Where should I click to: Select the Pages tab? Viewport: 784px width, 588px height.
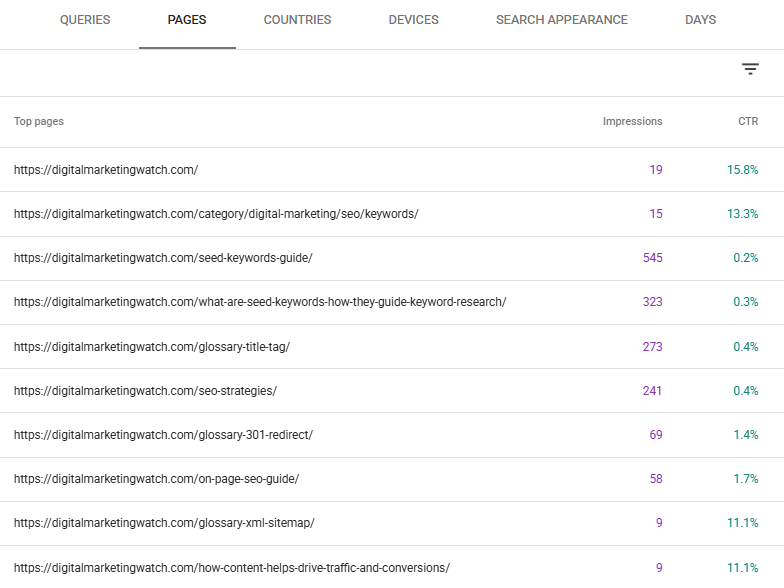(x=187, y=20)
